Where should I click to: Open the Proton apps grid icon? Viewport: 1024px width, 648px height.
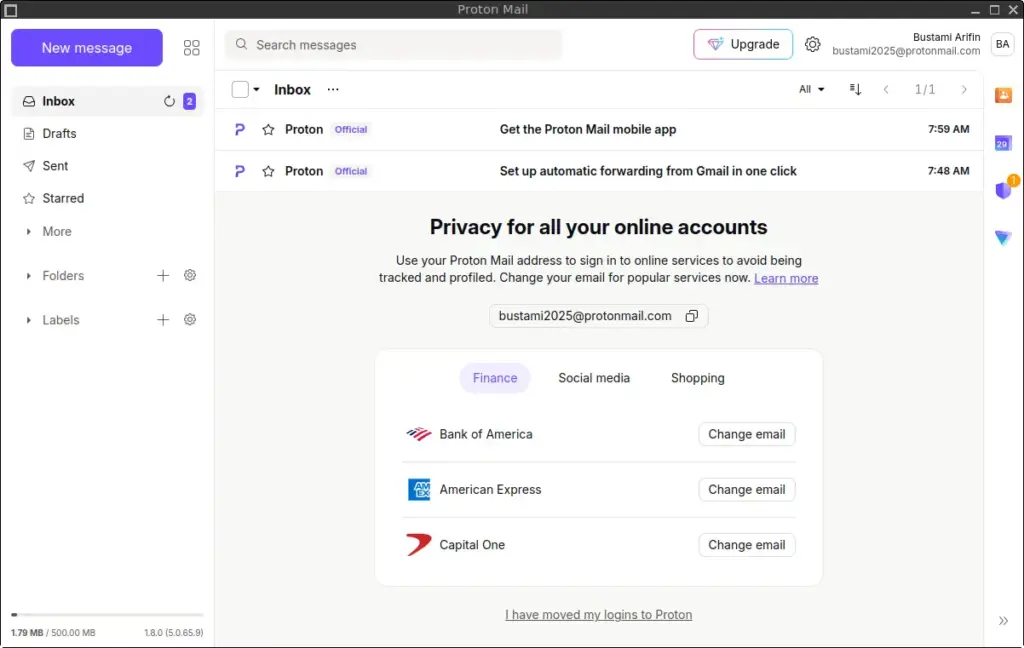(x=191, y=48)
